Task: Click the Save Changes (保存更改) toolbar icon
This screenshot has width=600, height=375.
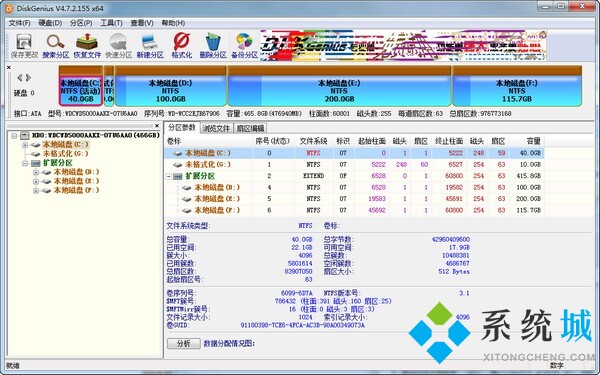Action: coord(24,46)
